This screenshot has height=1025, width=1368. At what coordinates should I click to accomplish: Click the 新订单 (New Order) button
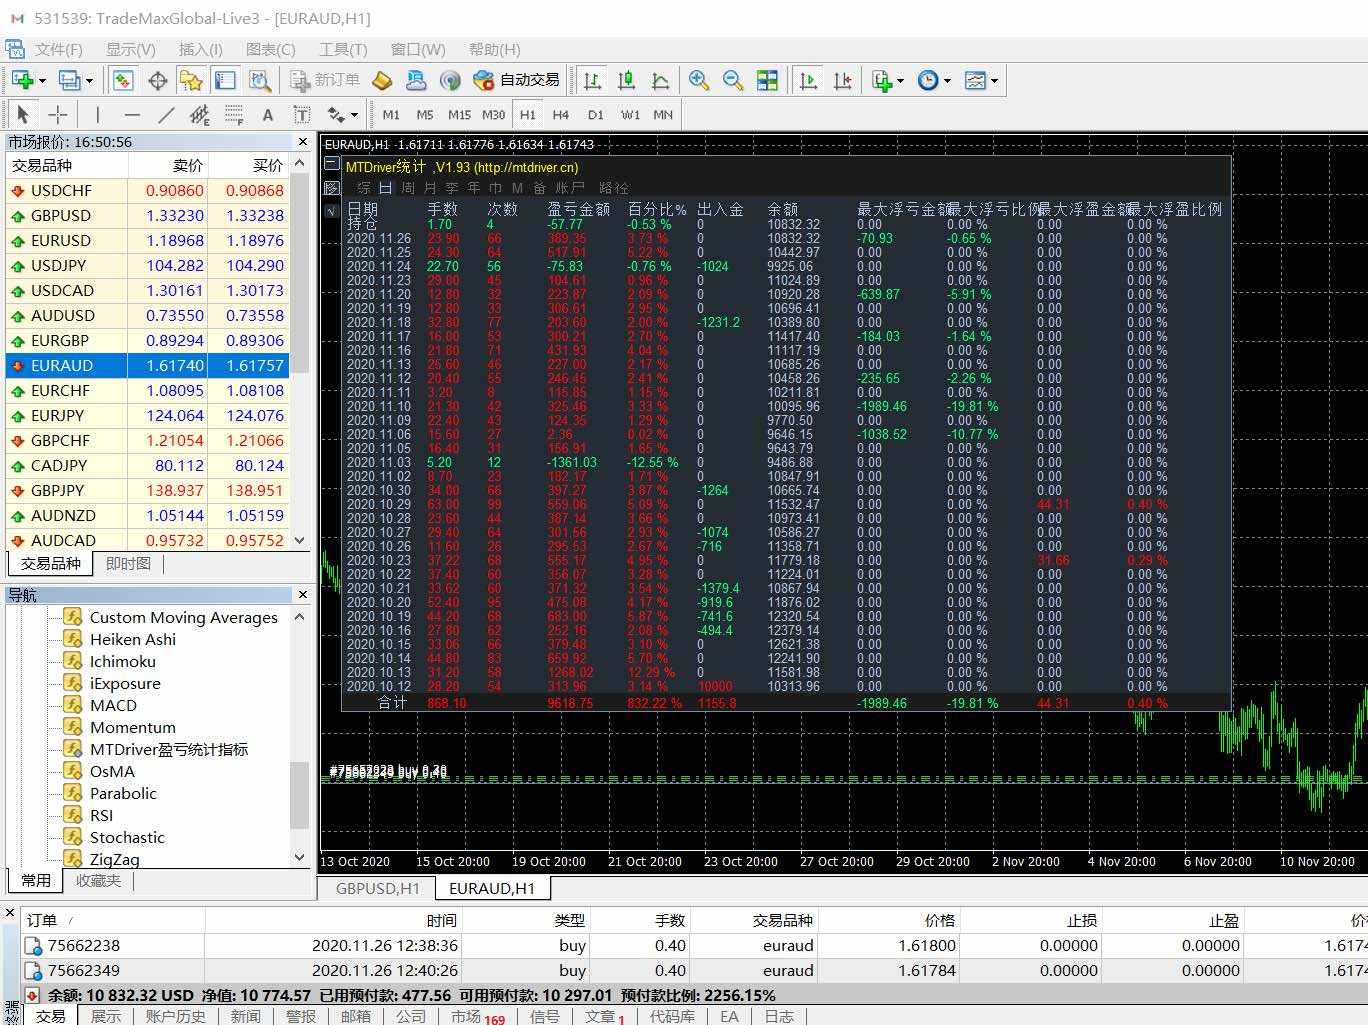[325, 80]
